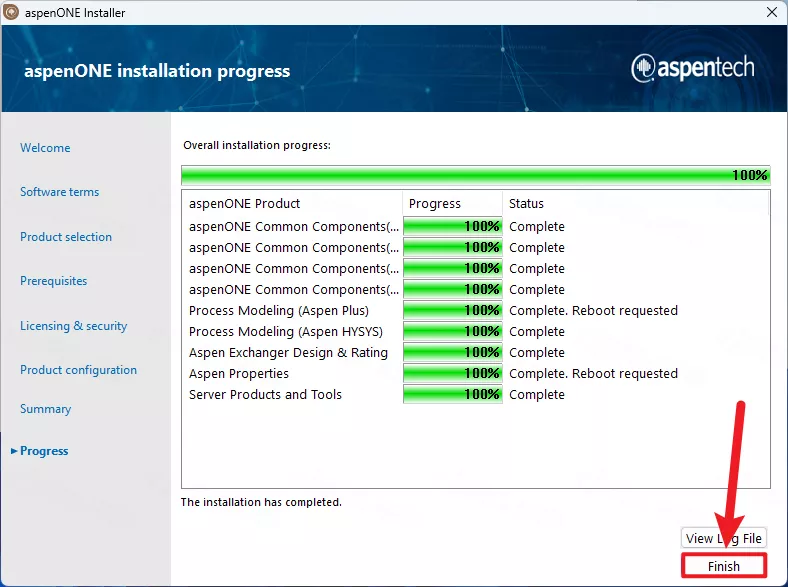The image size is (788, 587).
Task: Select the Process Modeling (Aspen Plus) row
Action: point(279,310)
